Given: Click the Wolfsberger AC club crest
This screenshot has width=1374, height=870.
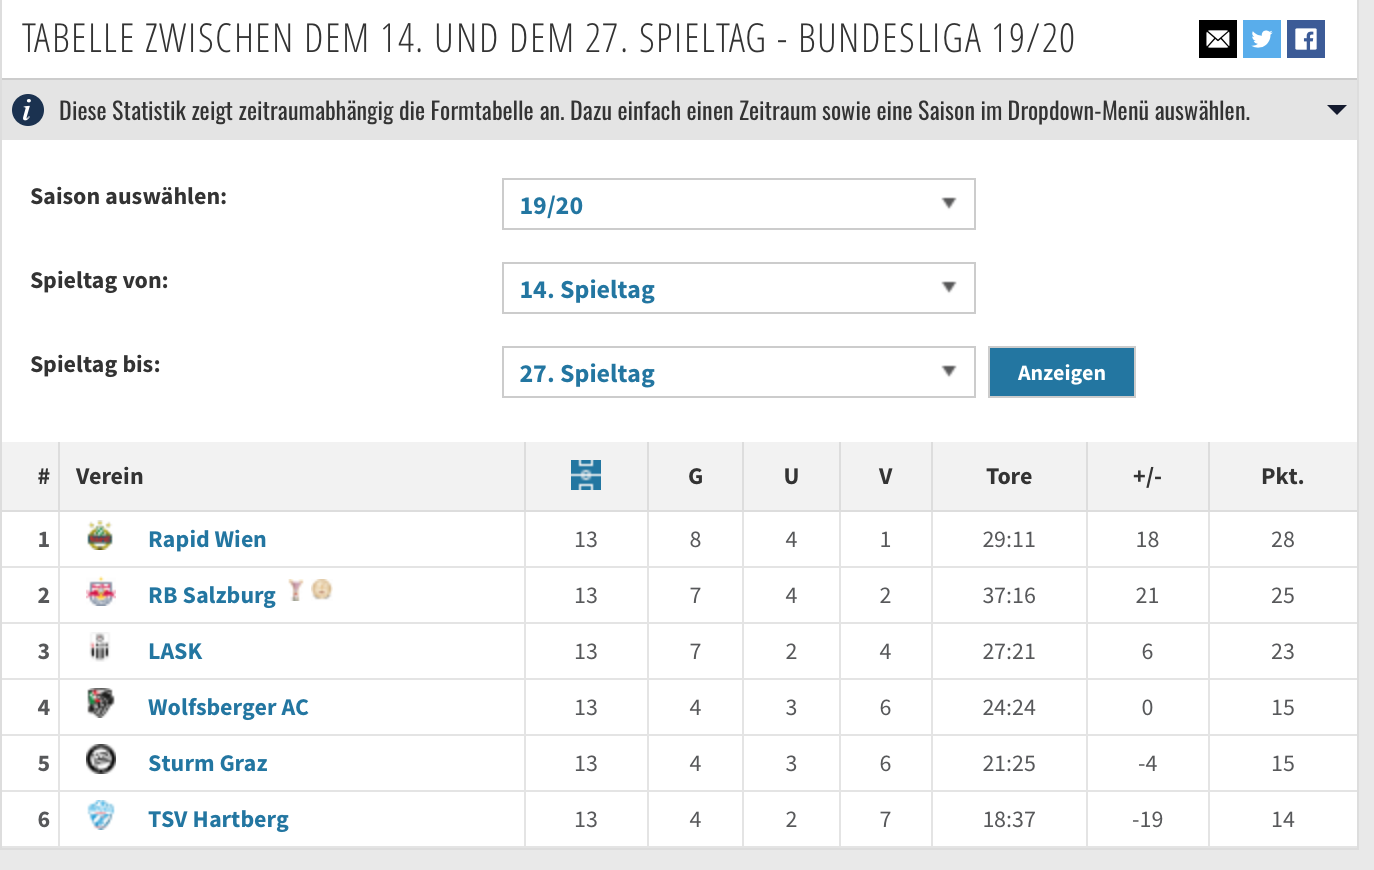Looking at the screenshot, I should point(100,703).
